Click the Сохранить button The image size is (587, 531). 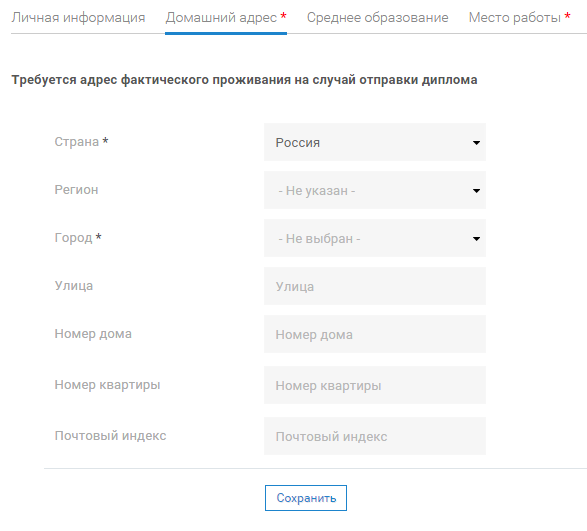306,498
